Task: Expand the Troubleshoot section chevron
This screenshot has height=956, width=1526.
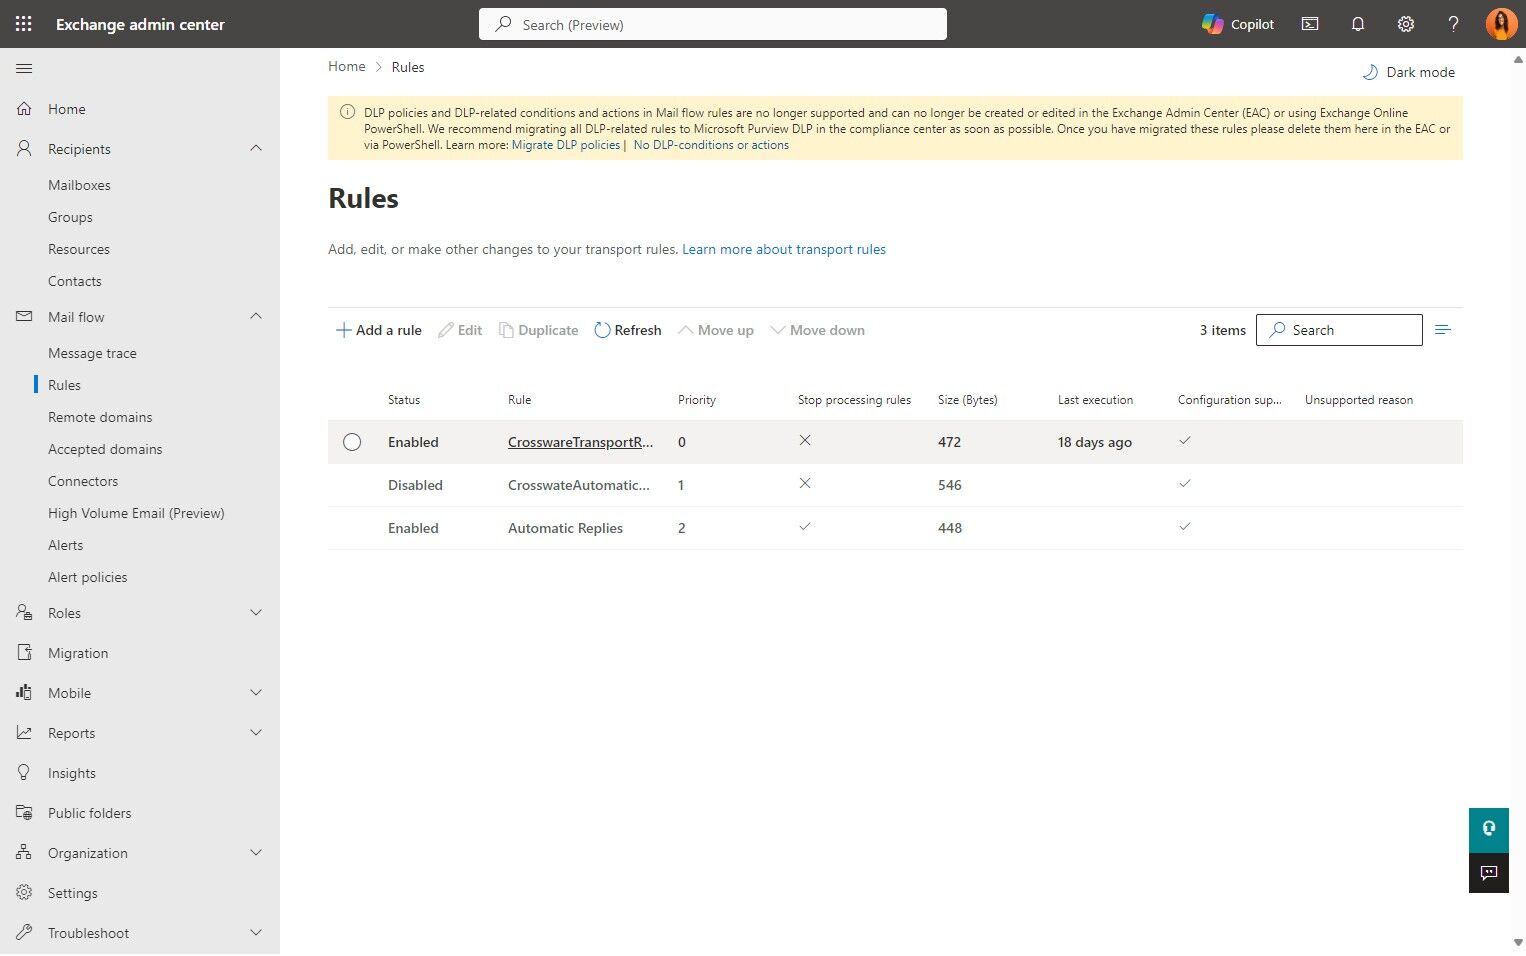Action: point(256,932)
